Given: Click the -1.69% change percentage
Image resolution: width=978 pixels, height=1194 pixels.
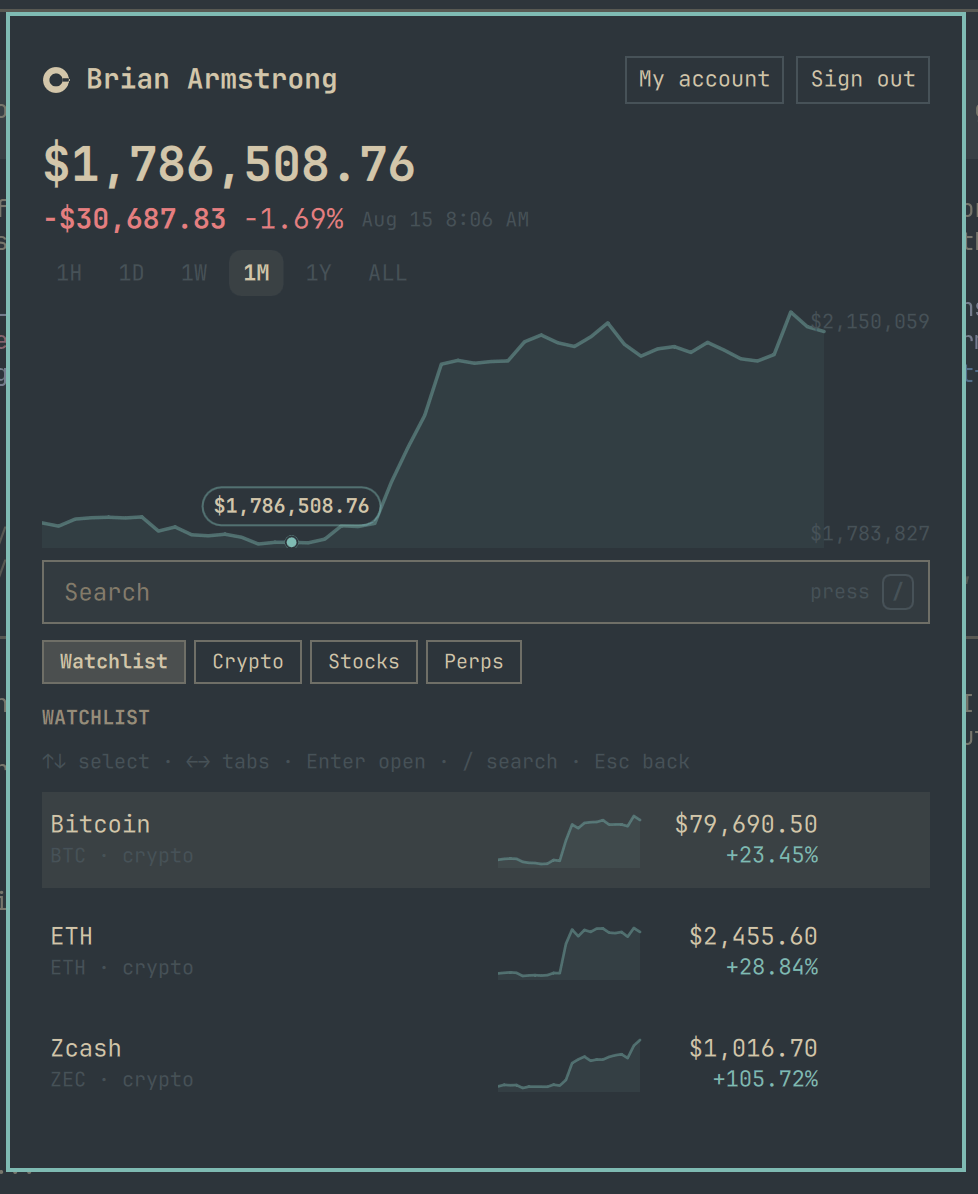Looking at the screenshot, I should (x=294, y=219).
